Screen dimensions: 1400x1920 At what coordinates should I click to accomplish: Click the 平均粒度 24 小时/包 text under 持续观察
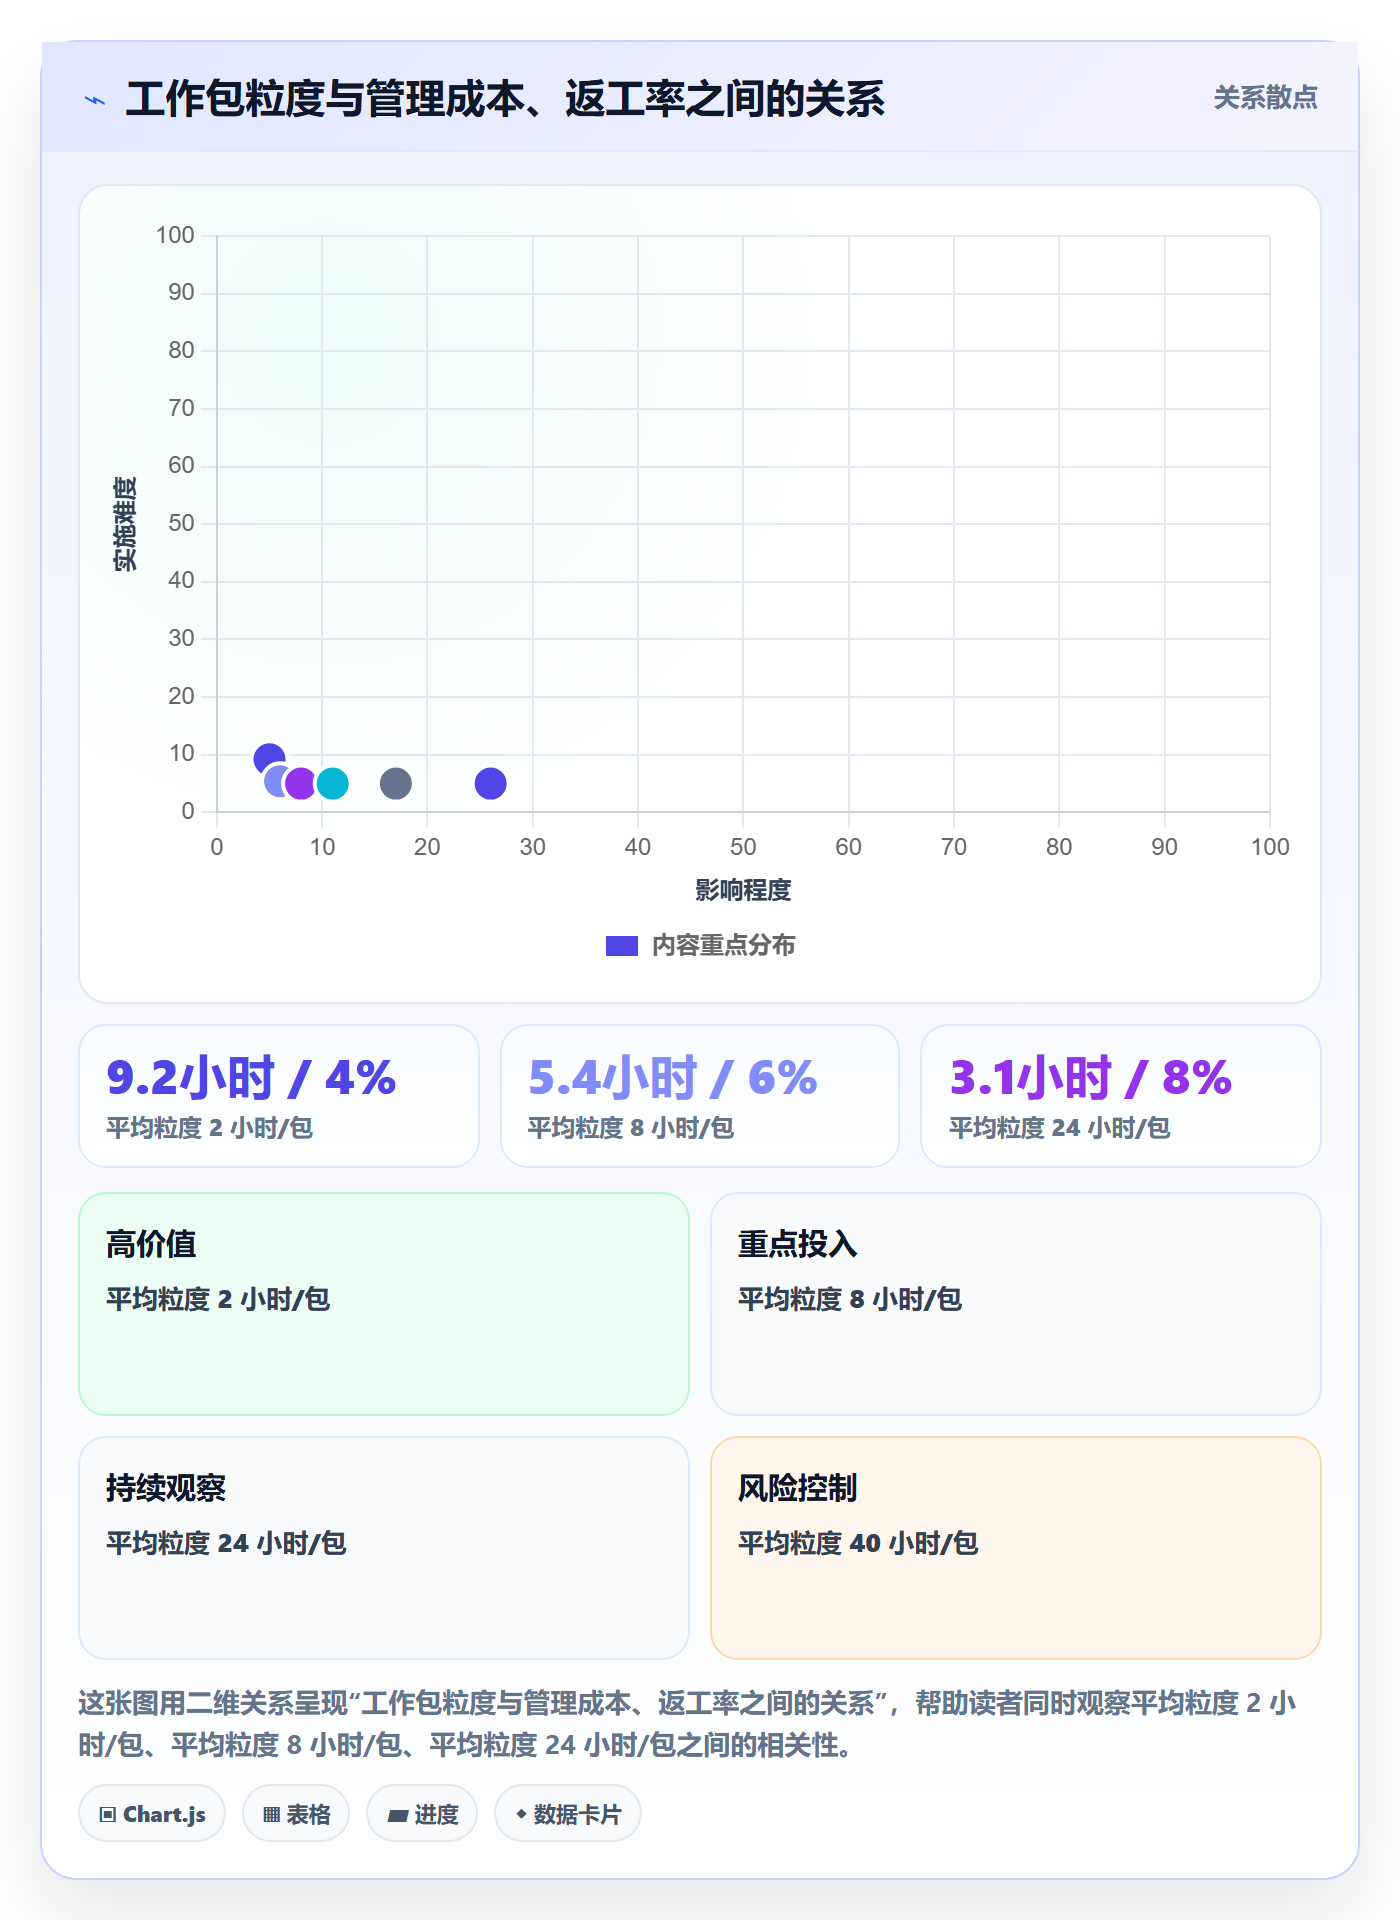pyautogui.click(x=226, y=1543)
